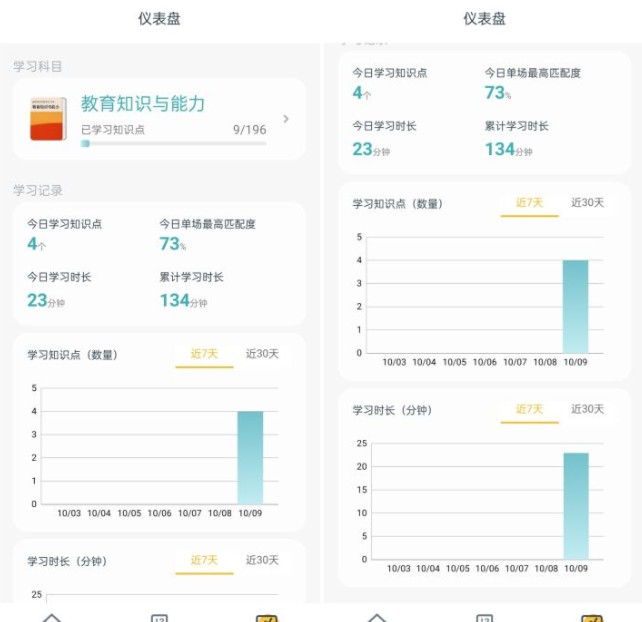Right screen: click the 23分钟 value

tap(371, 149)
